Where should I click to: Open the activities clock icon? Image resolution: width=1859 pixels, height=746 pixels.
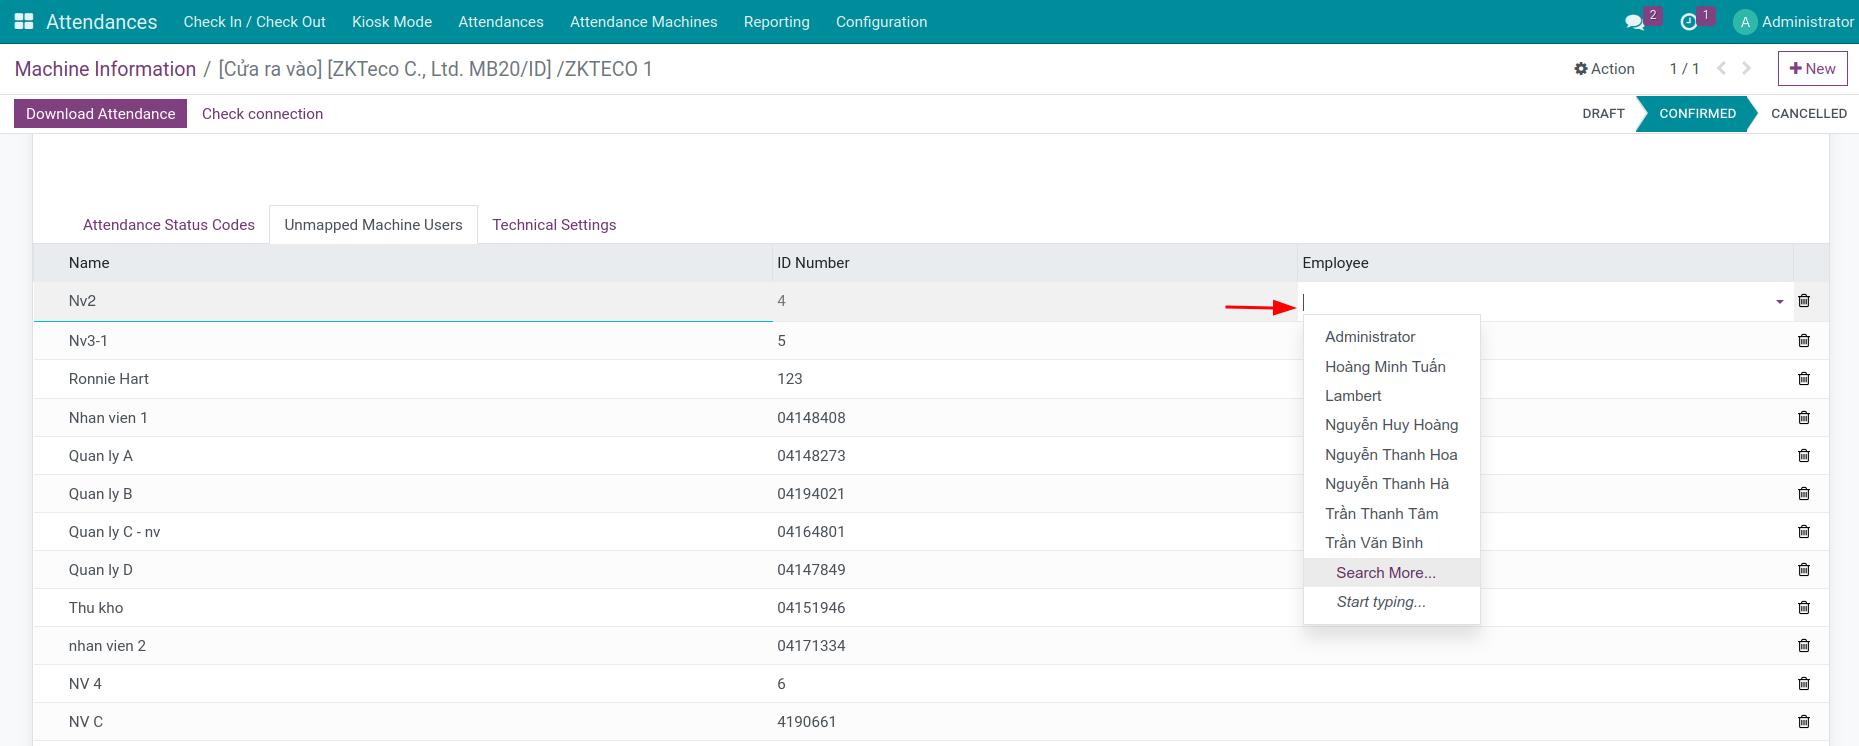coord(1689,22)
